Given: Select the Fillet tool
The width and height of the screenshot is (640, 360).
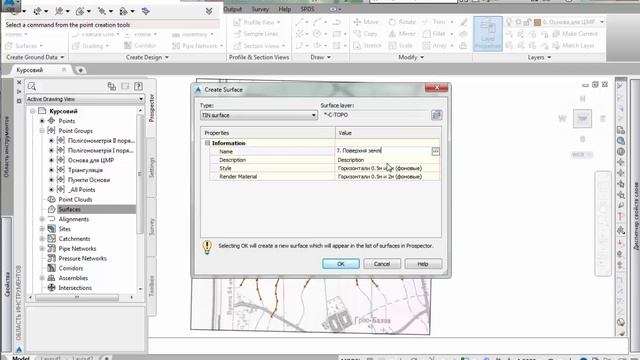Looking at the screenshot, I should 434,34.
